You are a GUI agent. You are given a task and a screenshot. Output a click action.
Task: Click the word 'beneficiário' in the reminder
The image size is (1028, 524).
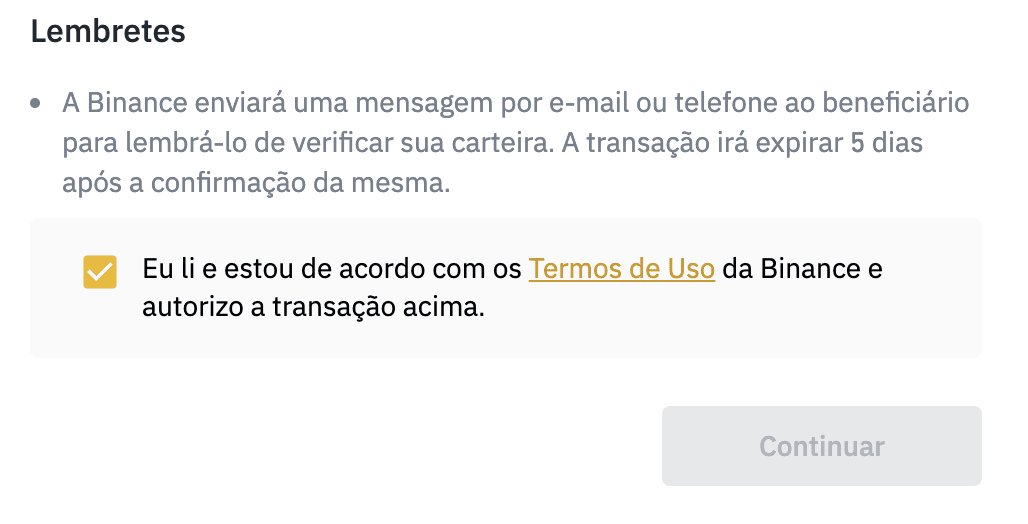pos(896,103)
